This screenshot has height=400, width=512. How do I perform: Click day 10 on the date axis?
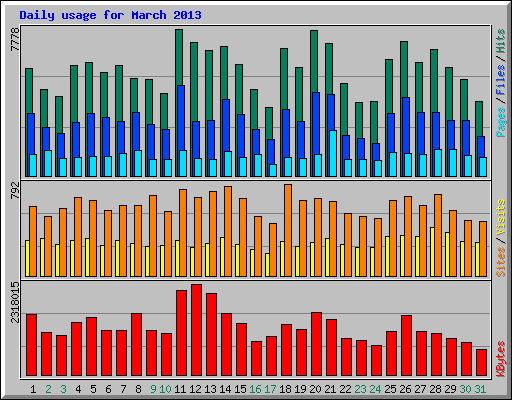click(165, 389)
